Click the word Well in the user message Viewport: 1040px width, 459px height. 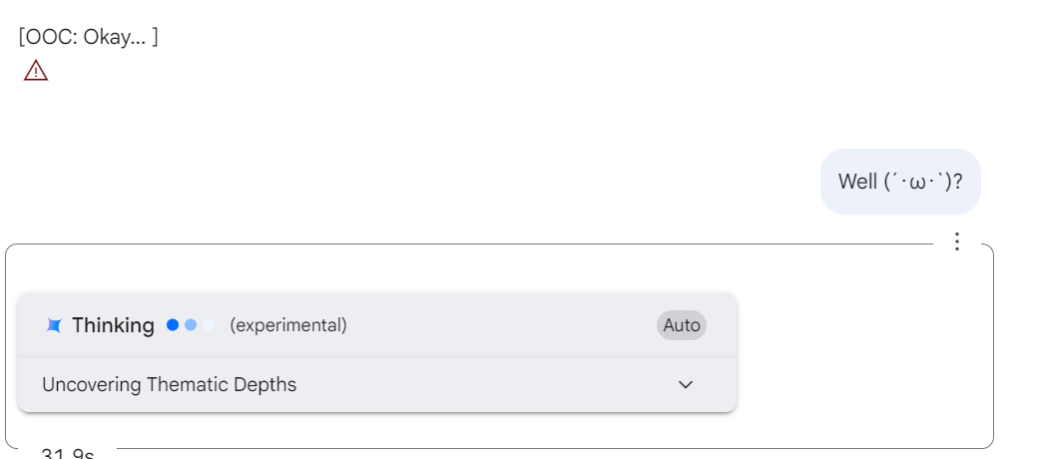click(858, 182)
